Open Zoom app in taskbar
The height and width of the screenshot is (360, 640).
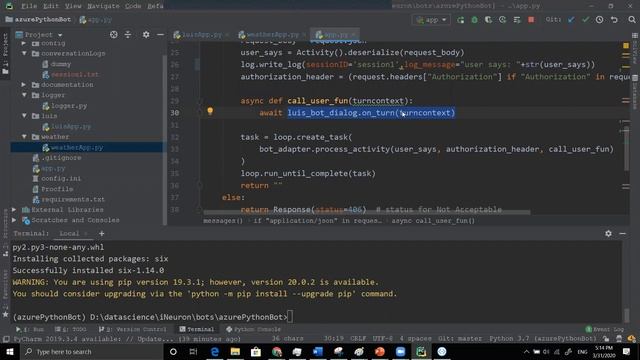pyautogui.click(x=400, y=351)
